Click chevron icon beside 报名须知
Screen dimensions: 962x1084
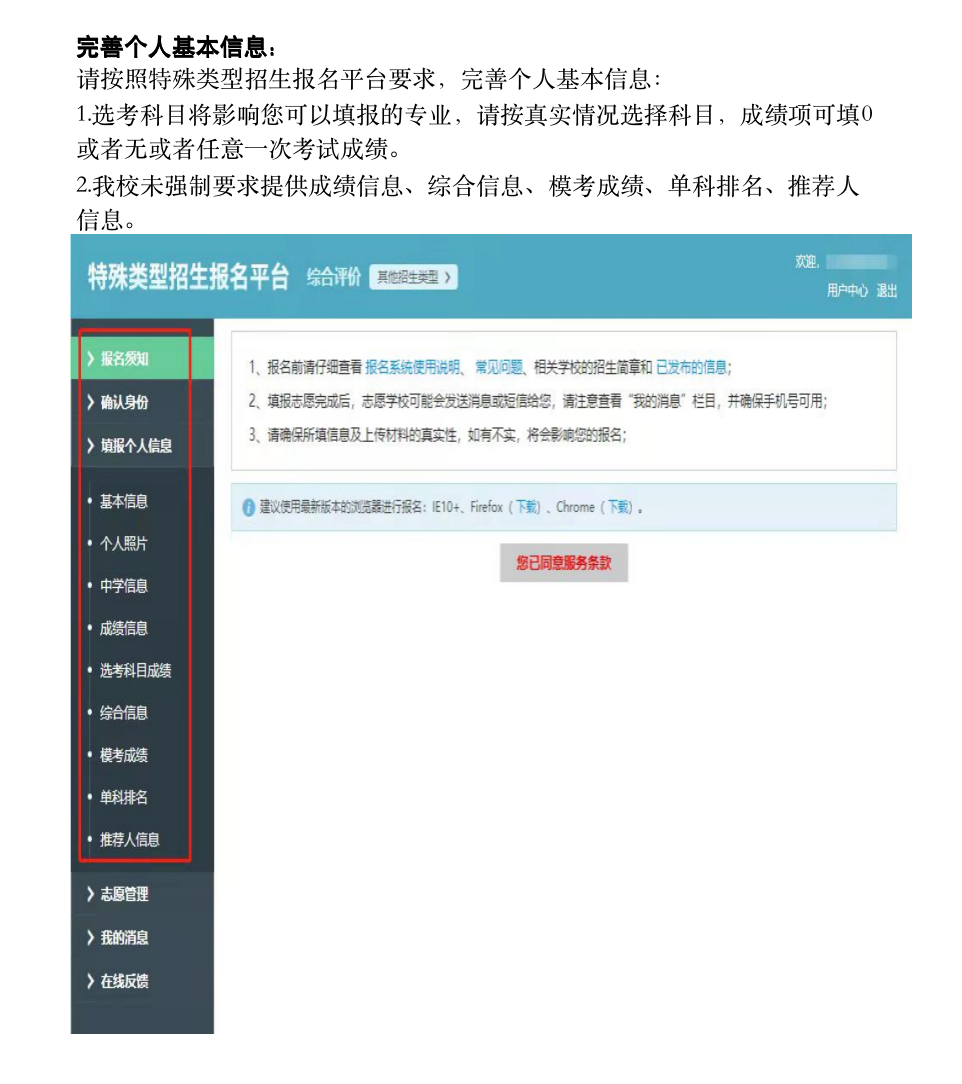pyautogui.click(x=91, y=358)
